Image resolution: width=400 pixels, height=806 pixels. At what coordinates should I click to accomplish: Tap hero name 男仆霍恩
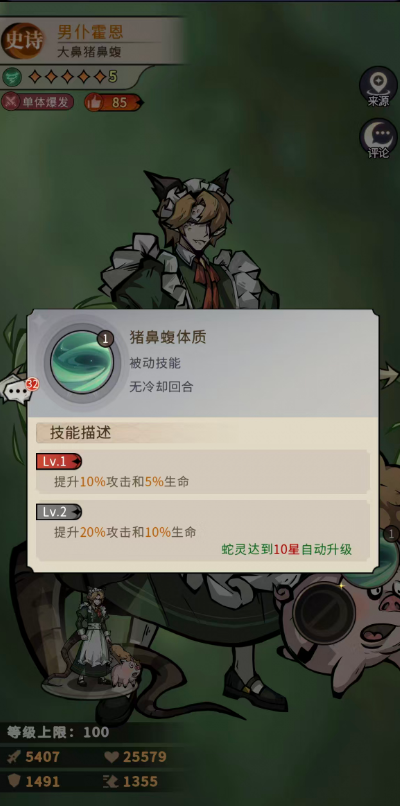tap(90, 32)
